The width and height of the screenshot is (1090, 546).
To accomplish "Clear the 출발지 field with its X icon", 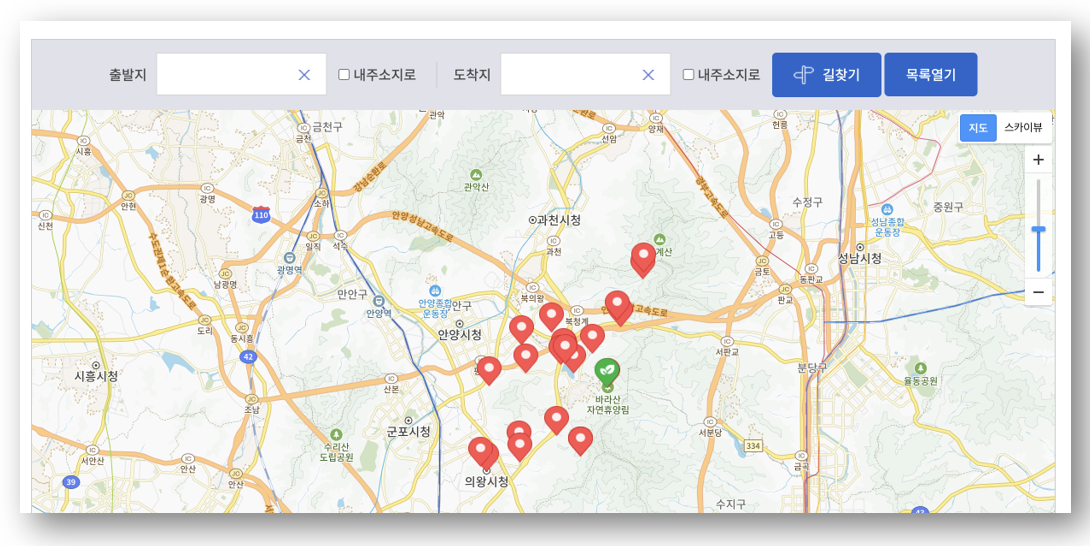I will point(304,75).
